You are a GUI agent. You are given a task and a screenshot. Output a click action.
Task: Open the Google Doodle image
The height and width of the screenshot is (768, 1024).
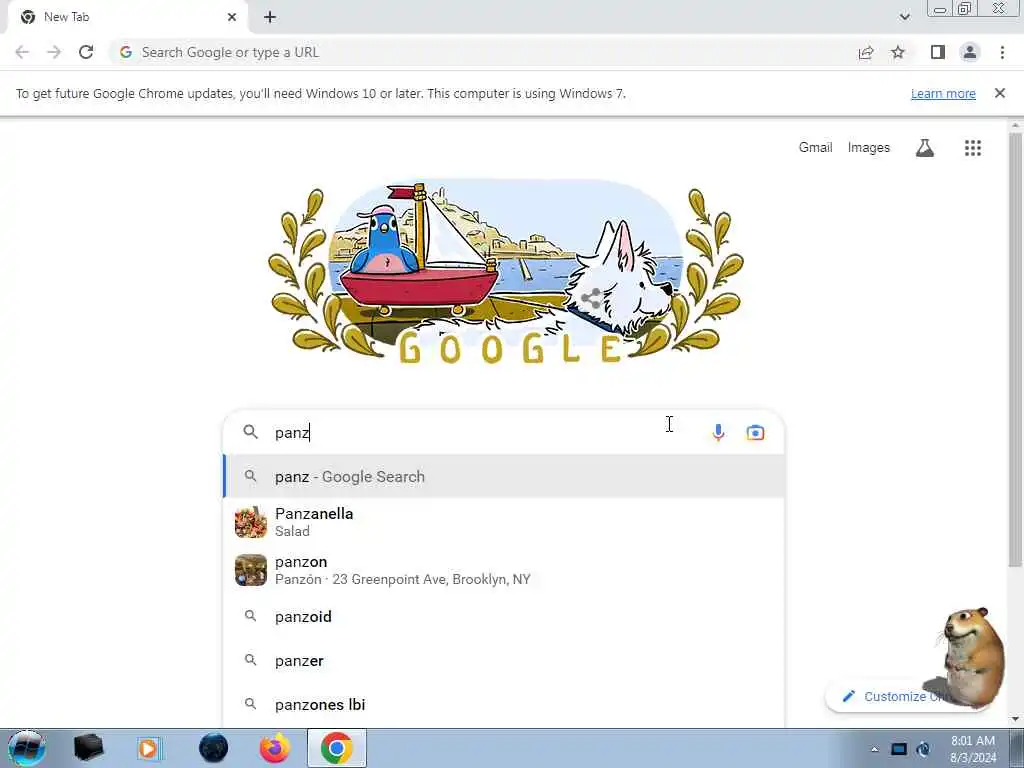(x=506, y=271)
